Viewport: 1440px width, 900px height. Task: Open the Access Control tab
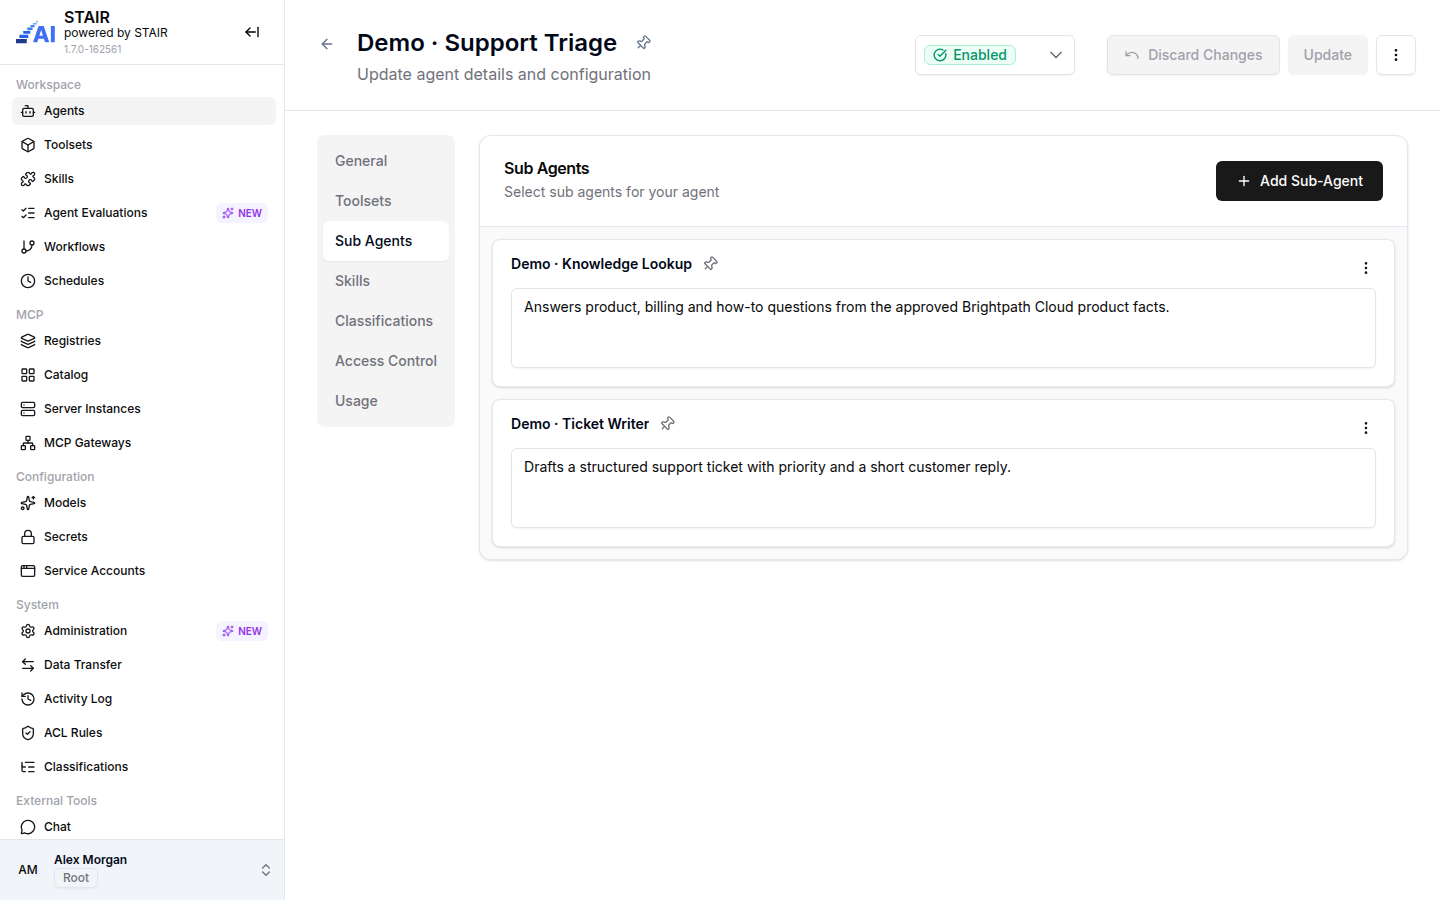point(386,361)
